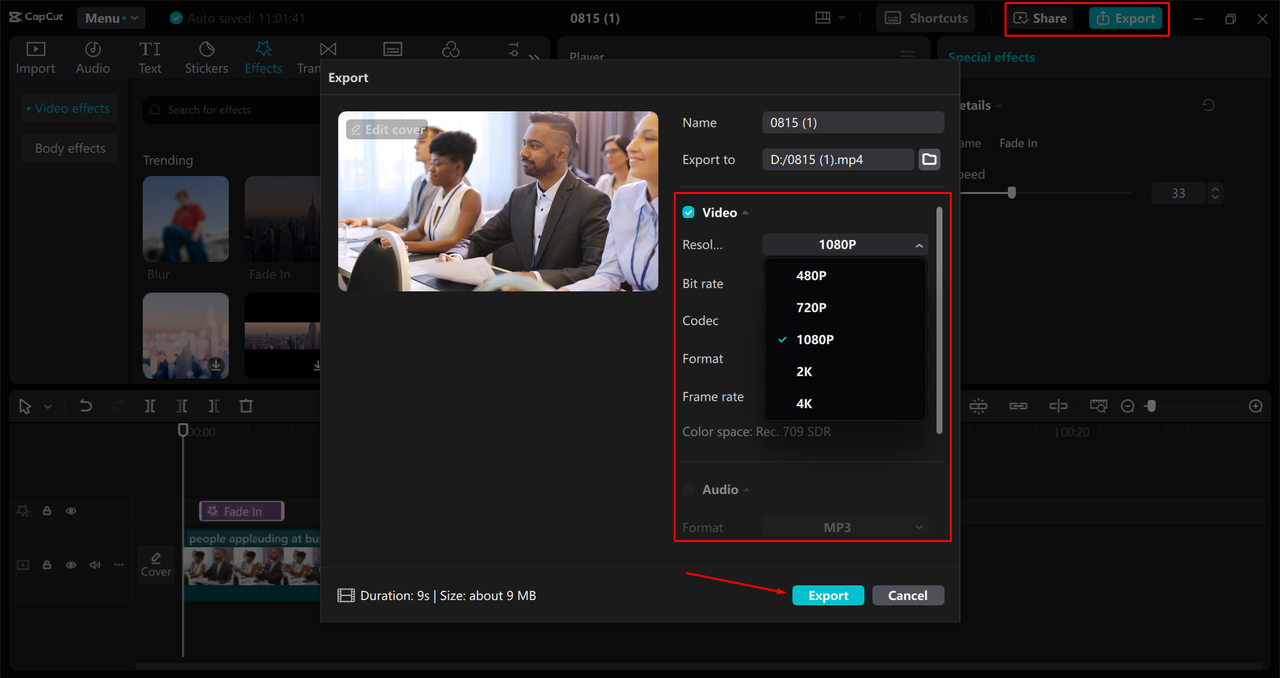Click the timeline zoom slider handle
The height and width of the screenshot is (678, 1280).
pos(1151,406)
